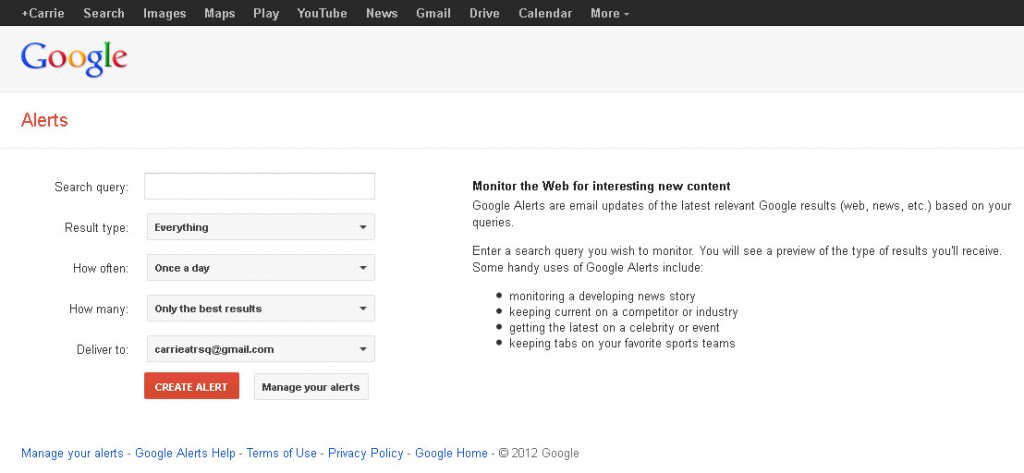Open the How many dropdown
Screen dimensions: 1024x473
[x=261, y=308]
